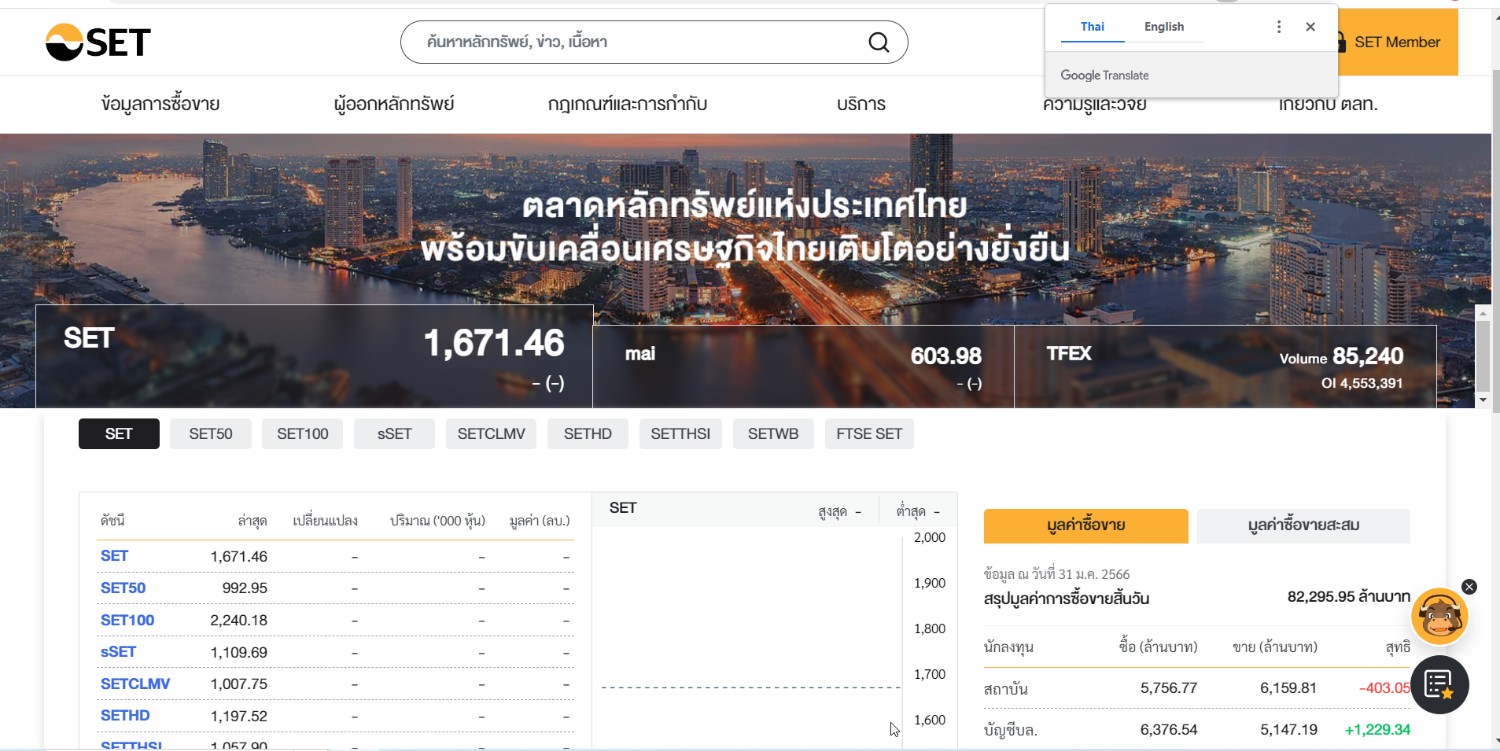Click the เปลี่ยนแปลง column header
The height and width of the screenshot is (751, 1500).
pos(325,521)
